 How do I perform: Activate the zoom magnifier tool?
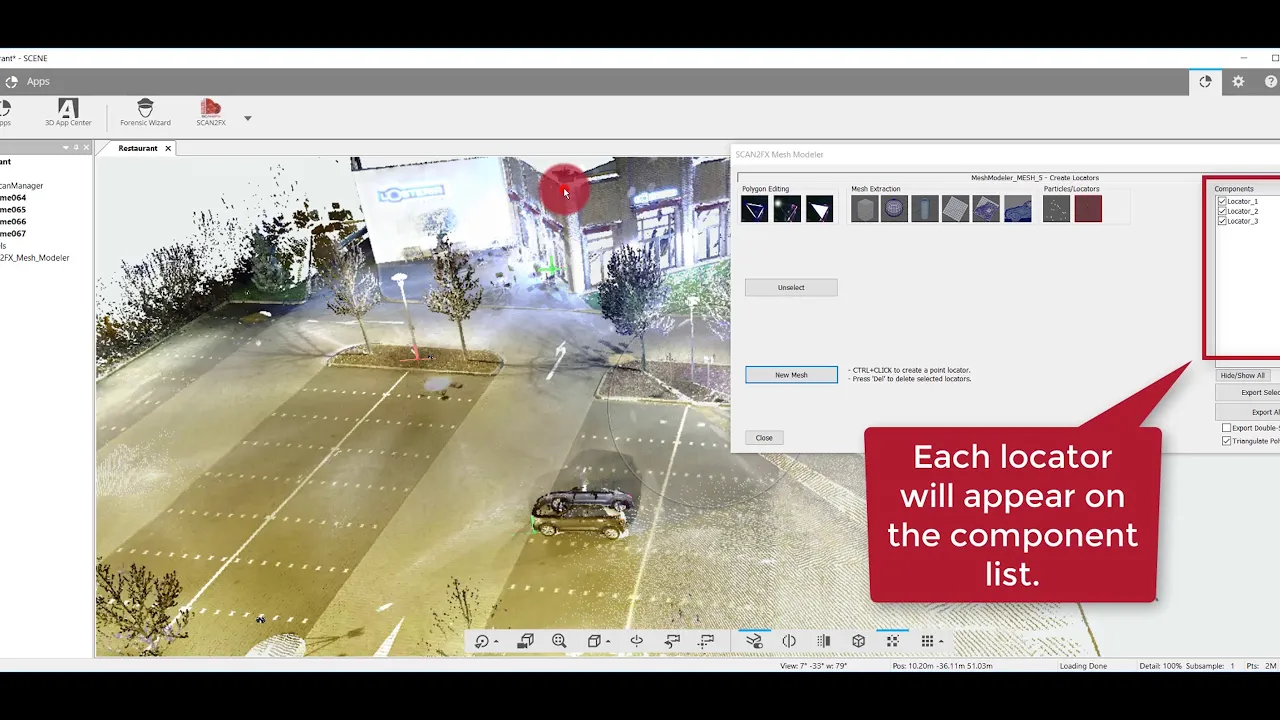pos(559,641)
